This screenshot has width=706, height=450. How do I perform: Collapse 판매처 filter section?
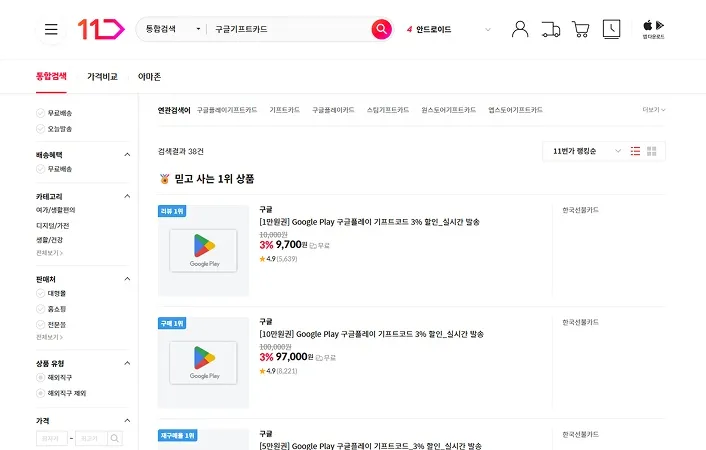point(127,279)
